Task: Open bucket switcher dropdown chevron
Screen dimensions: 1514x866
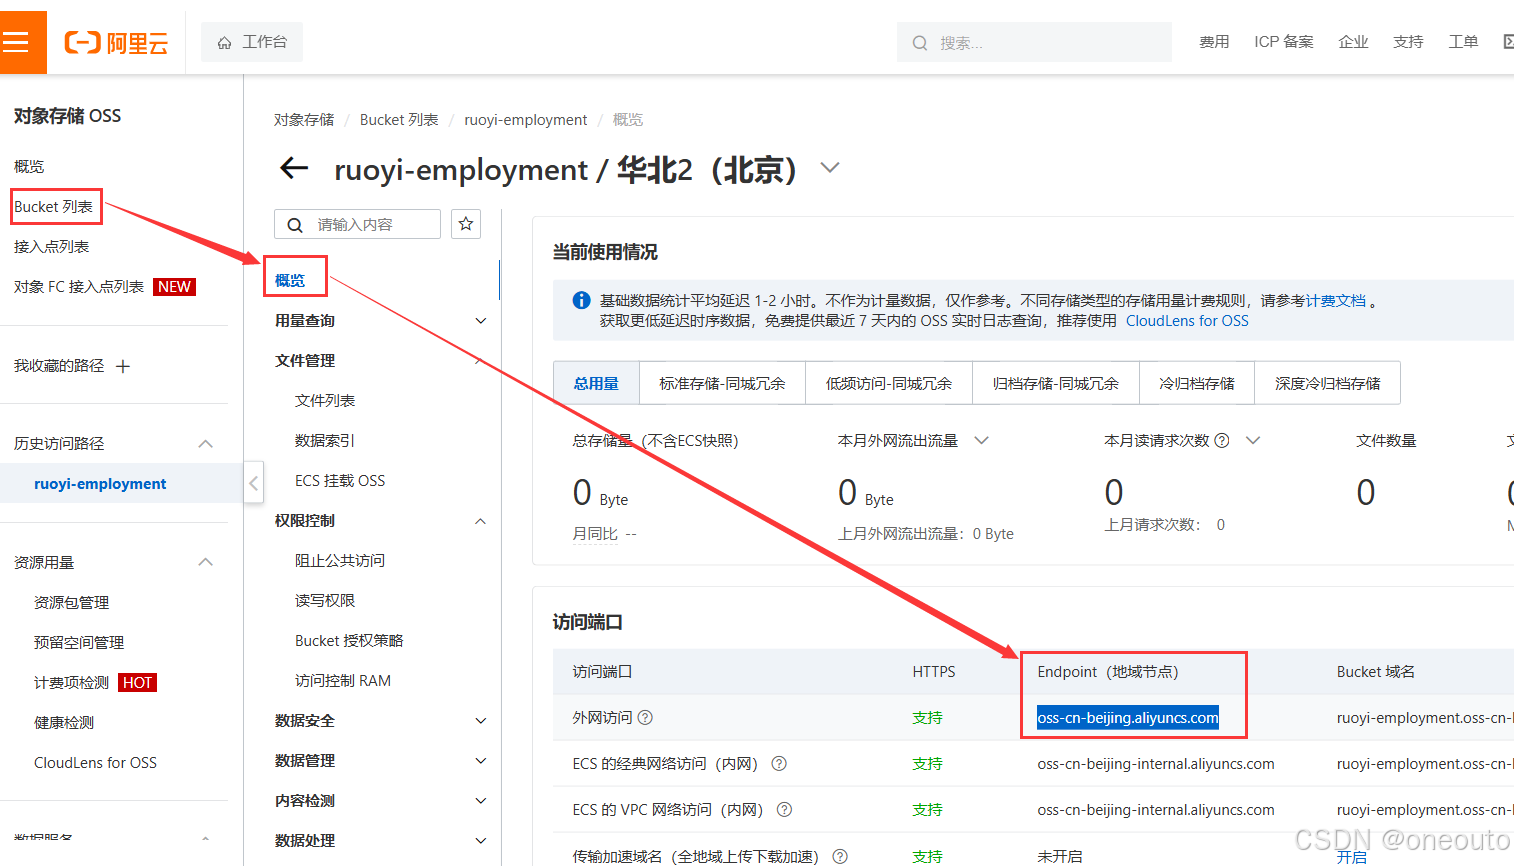Action: point(830,168)
